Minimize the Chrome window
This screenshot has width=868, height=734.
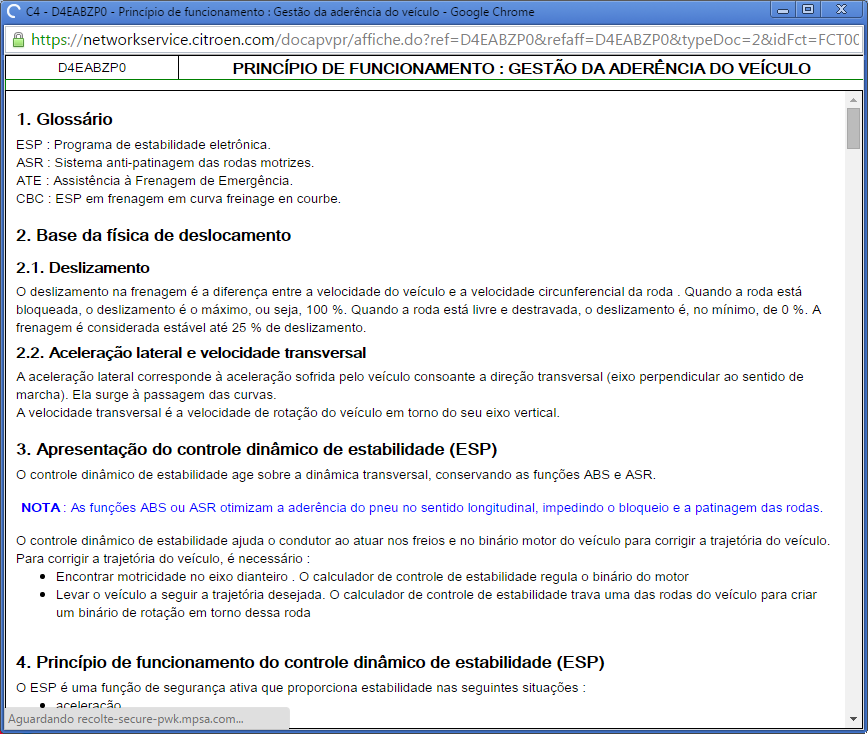[783, 10]
